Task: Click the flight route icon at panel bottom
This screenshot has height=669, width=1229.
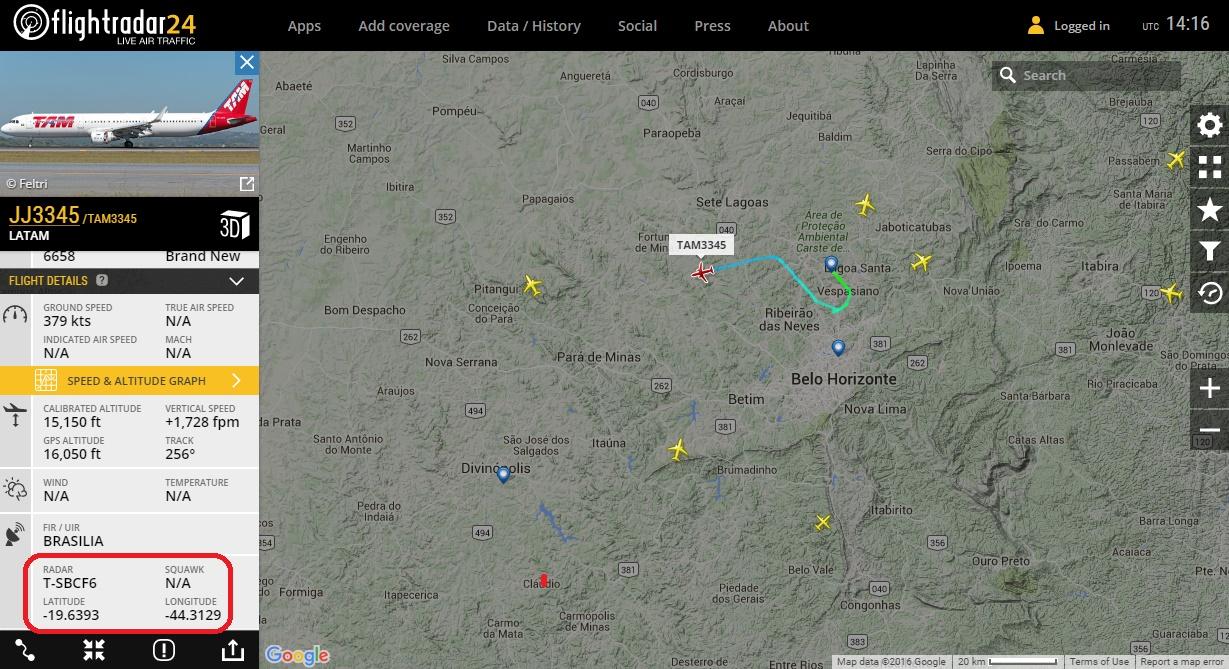Action: [25, 650]
